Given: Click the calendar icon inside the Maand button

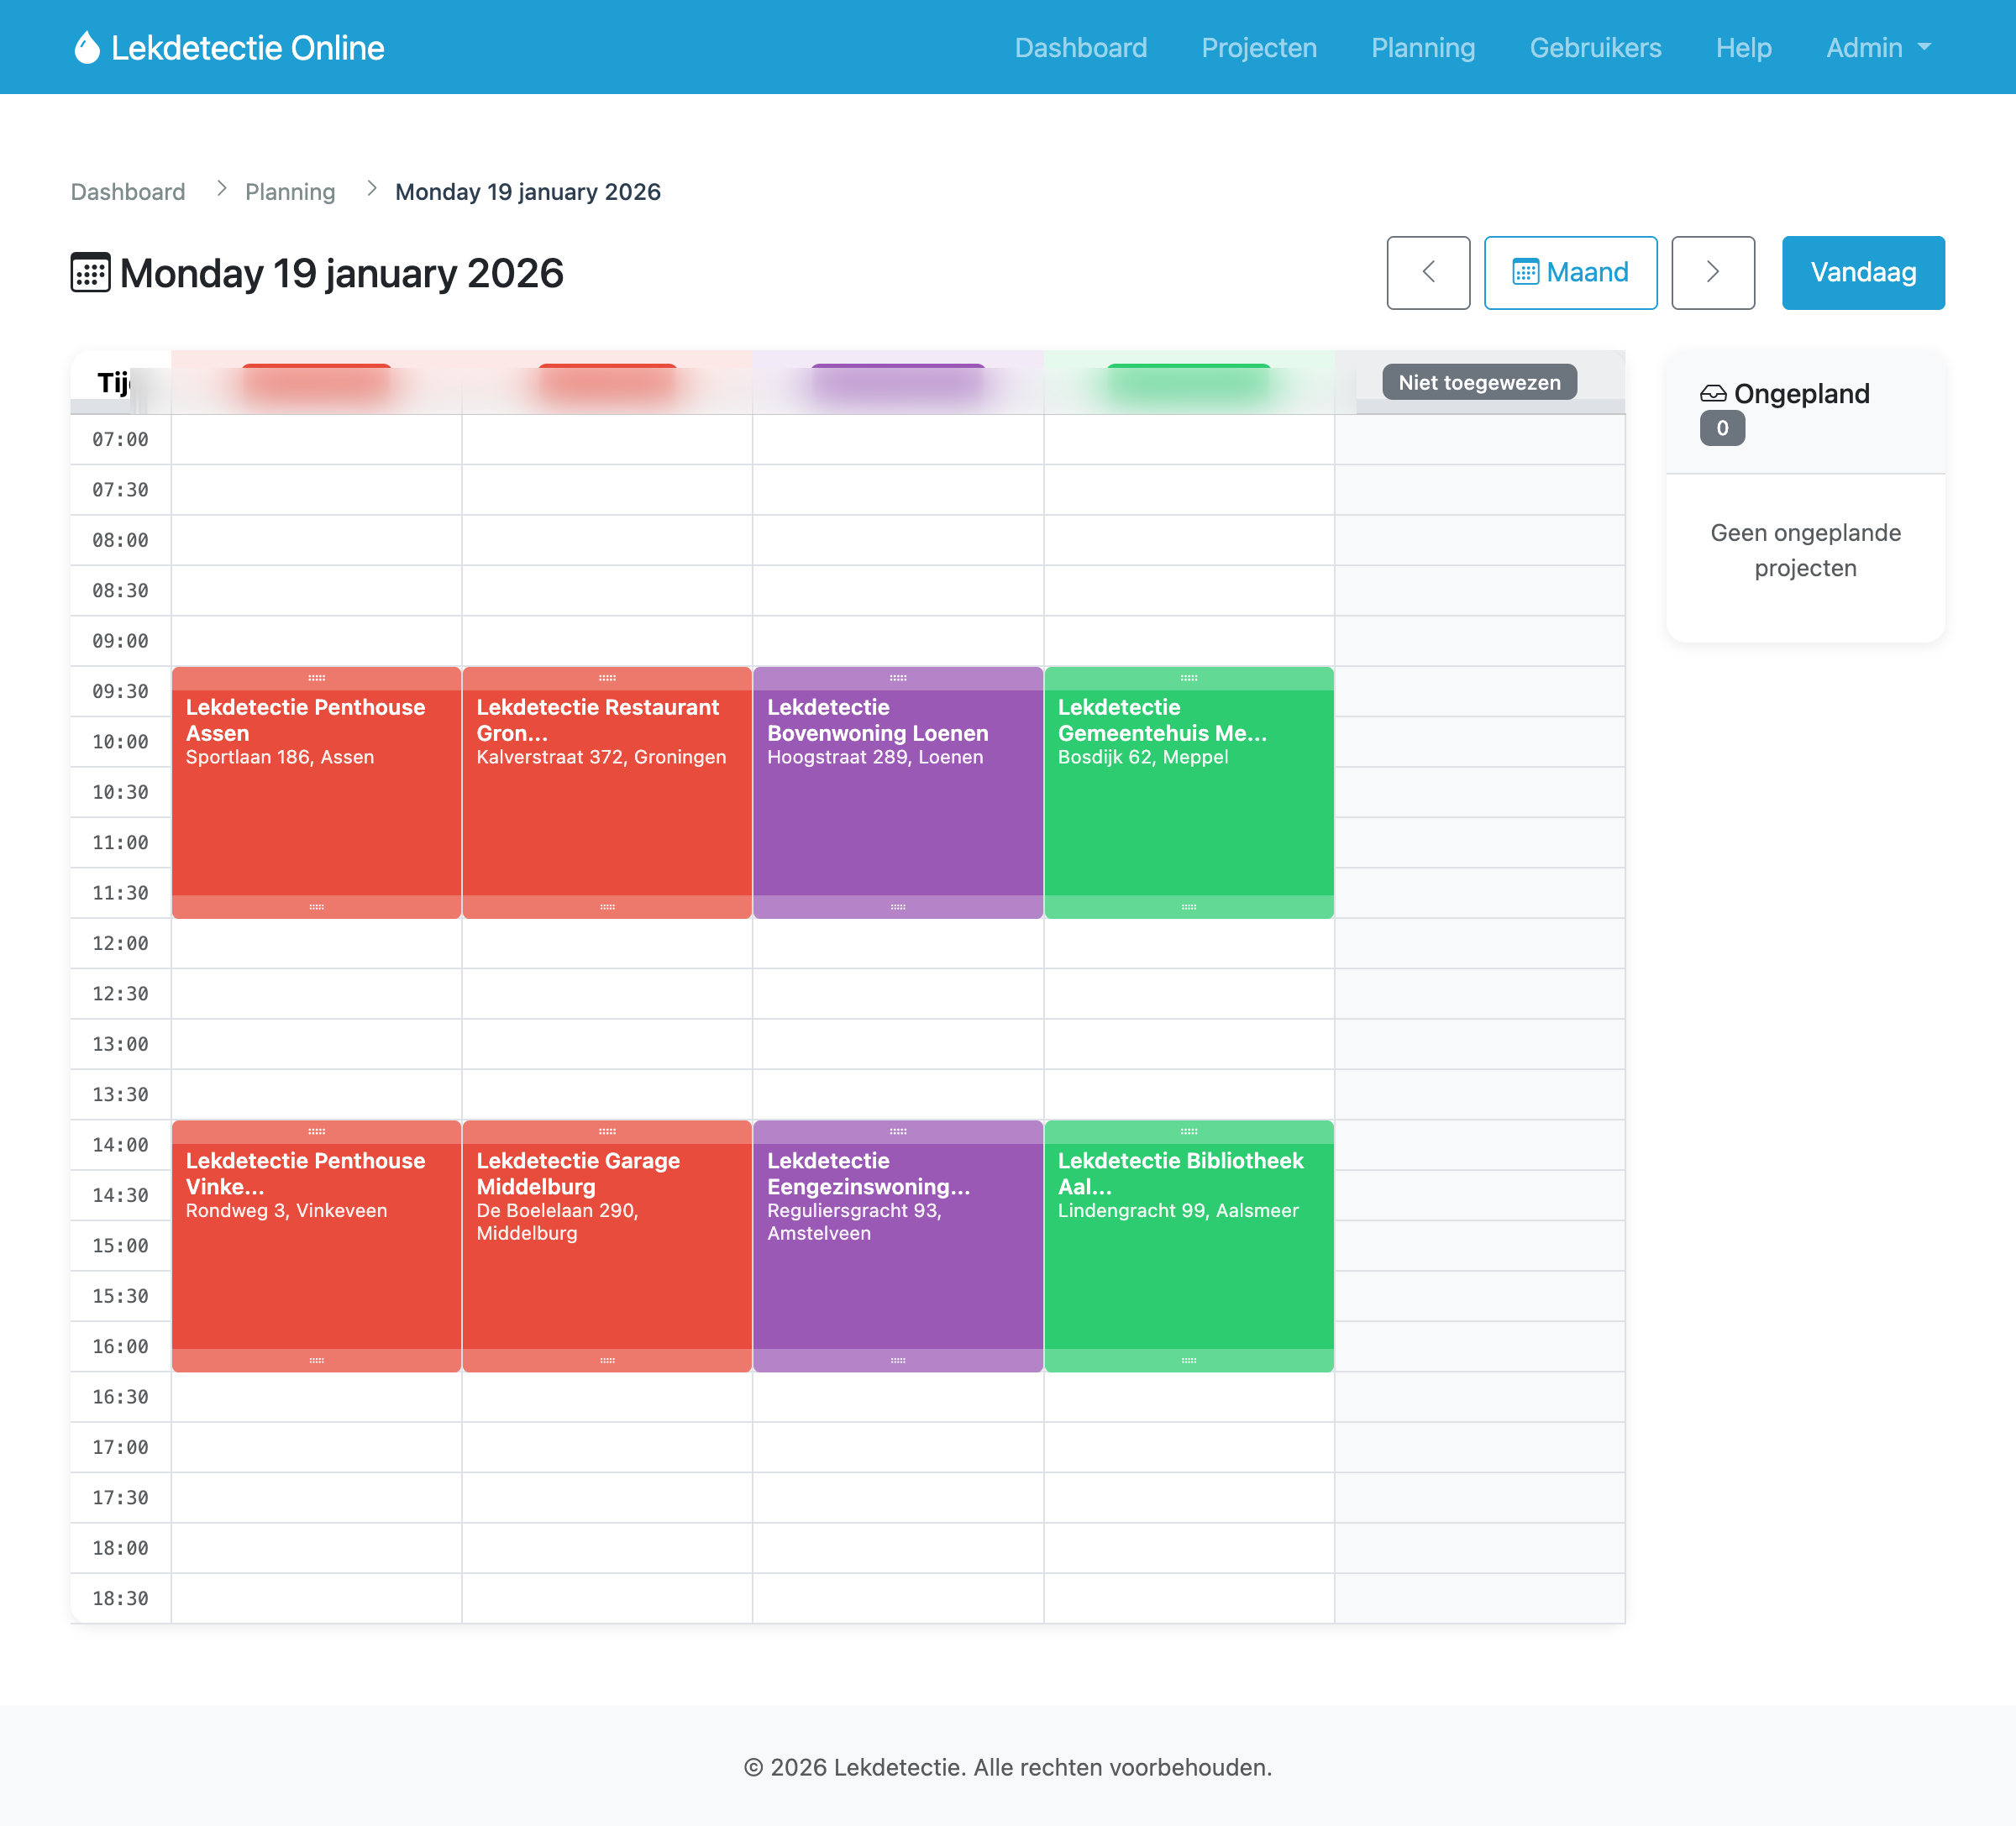Looking at the screenshot, I should coord(1526,272).
